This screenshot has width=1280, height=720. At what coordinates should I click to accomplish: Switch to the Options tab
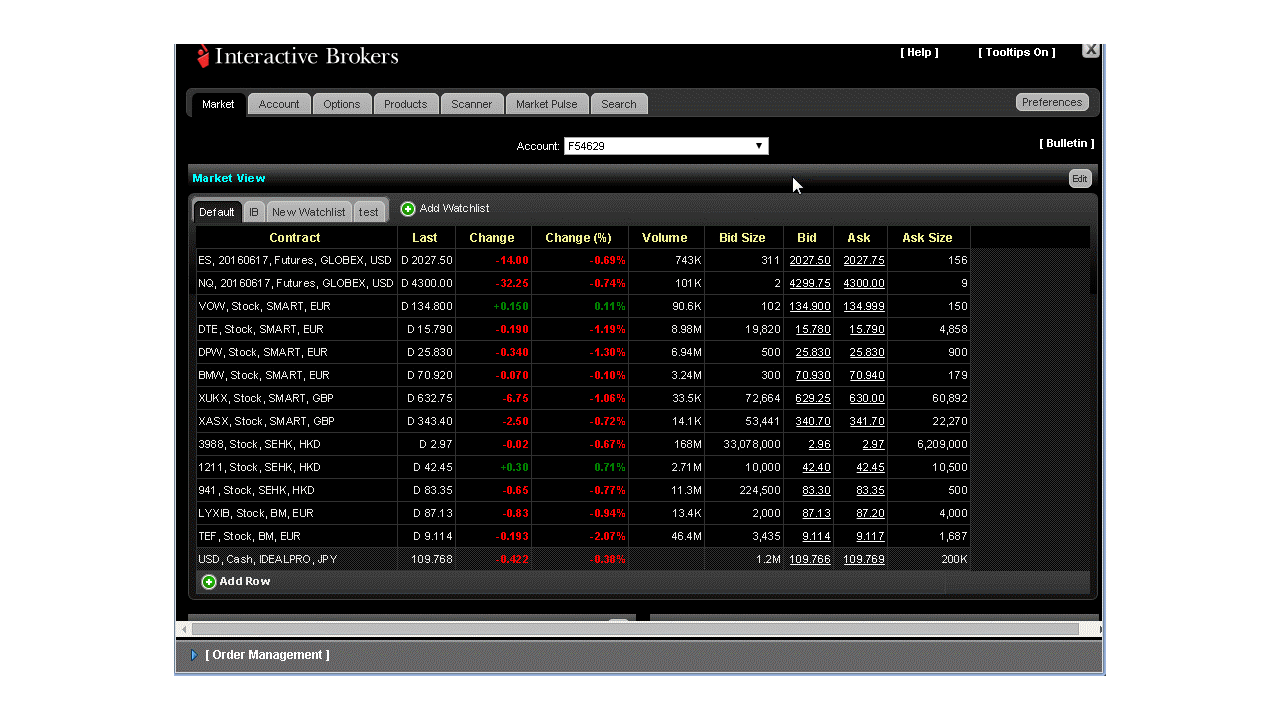pyautogui.click(x=342, y=104)
